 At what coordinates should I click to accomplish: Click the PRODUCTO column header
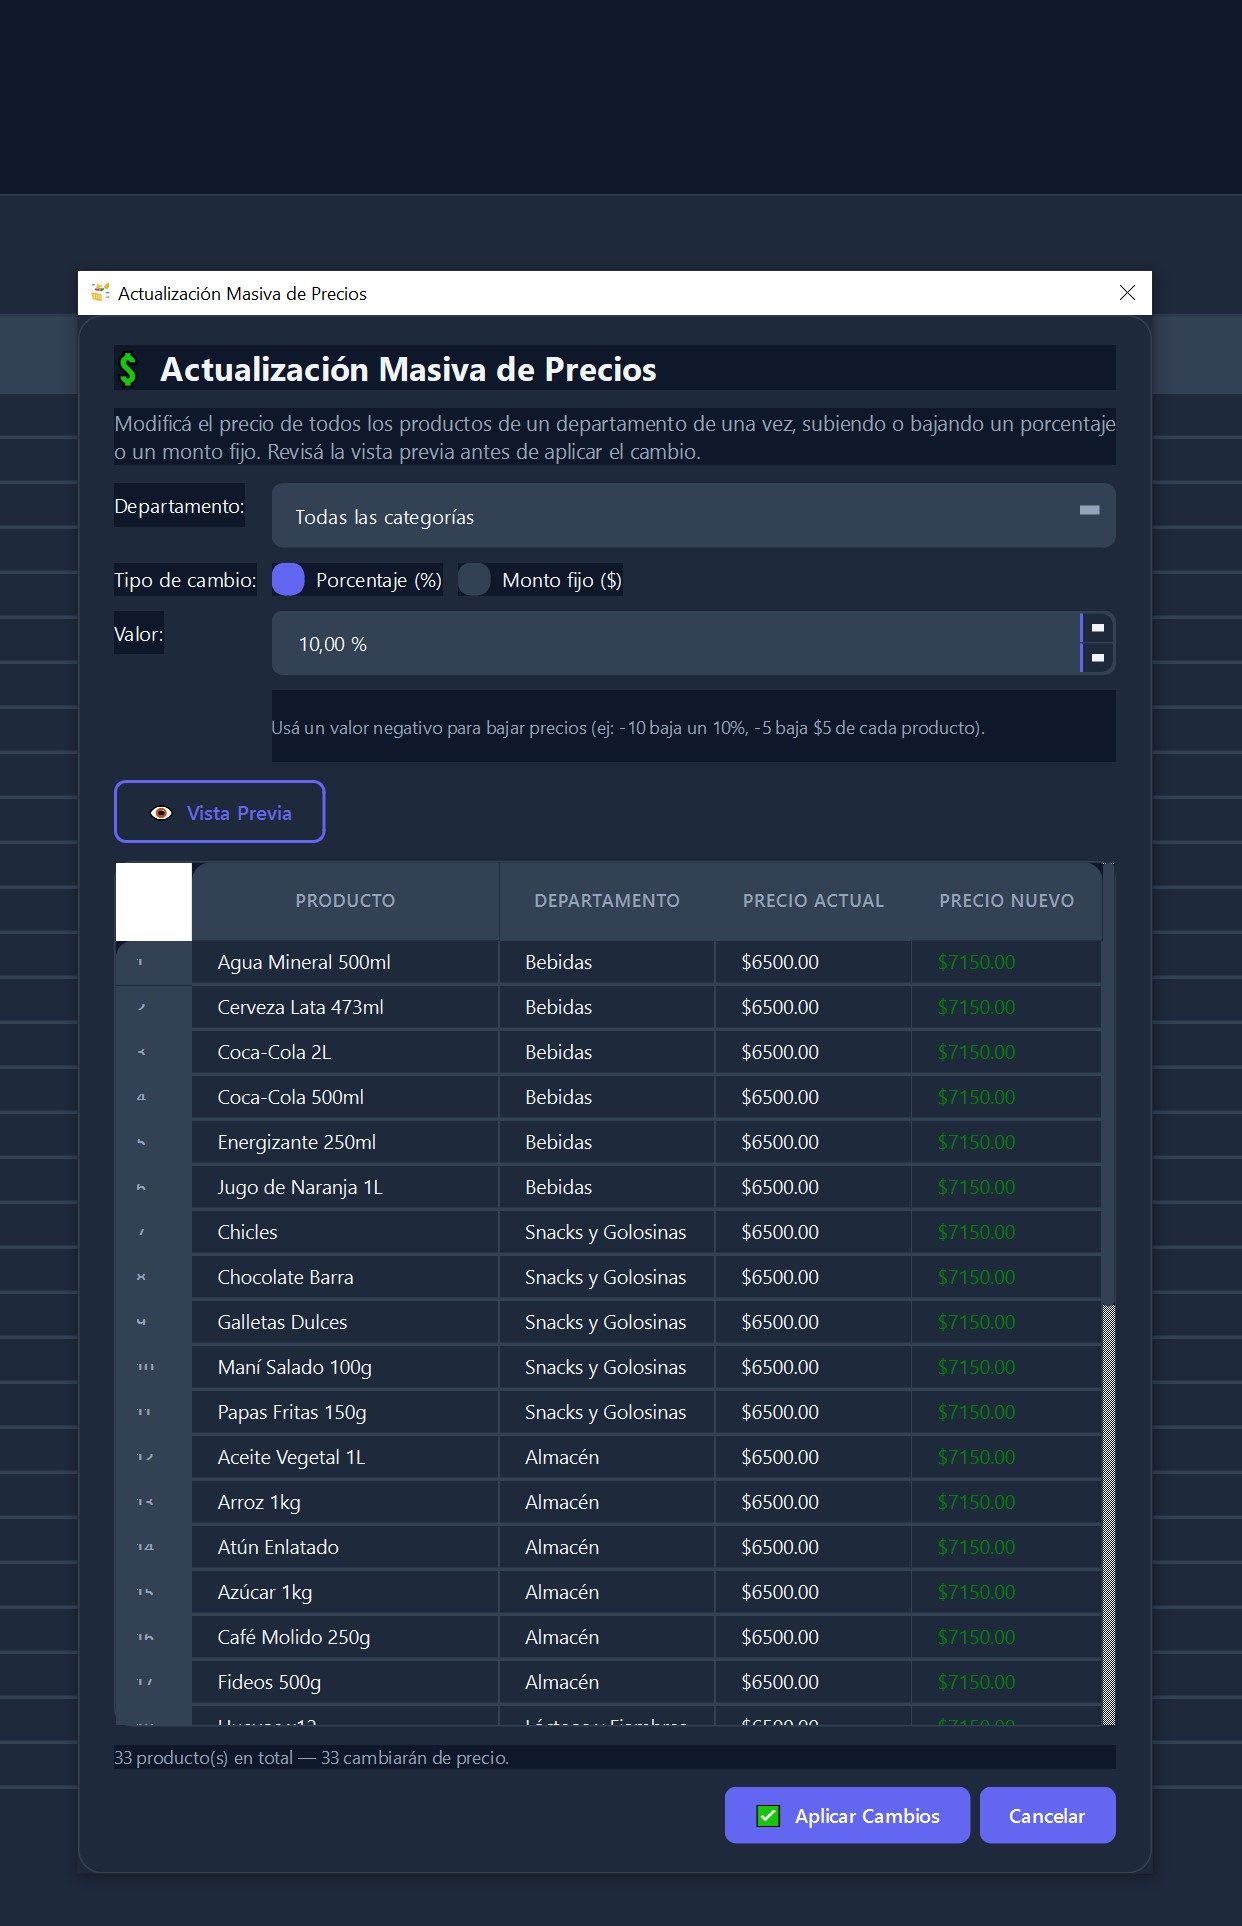pos(345,901)
